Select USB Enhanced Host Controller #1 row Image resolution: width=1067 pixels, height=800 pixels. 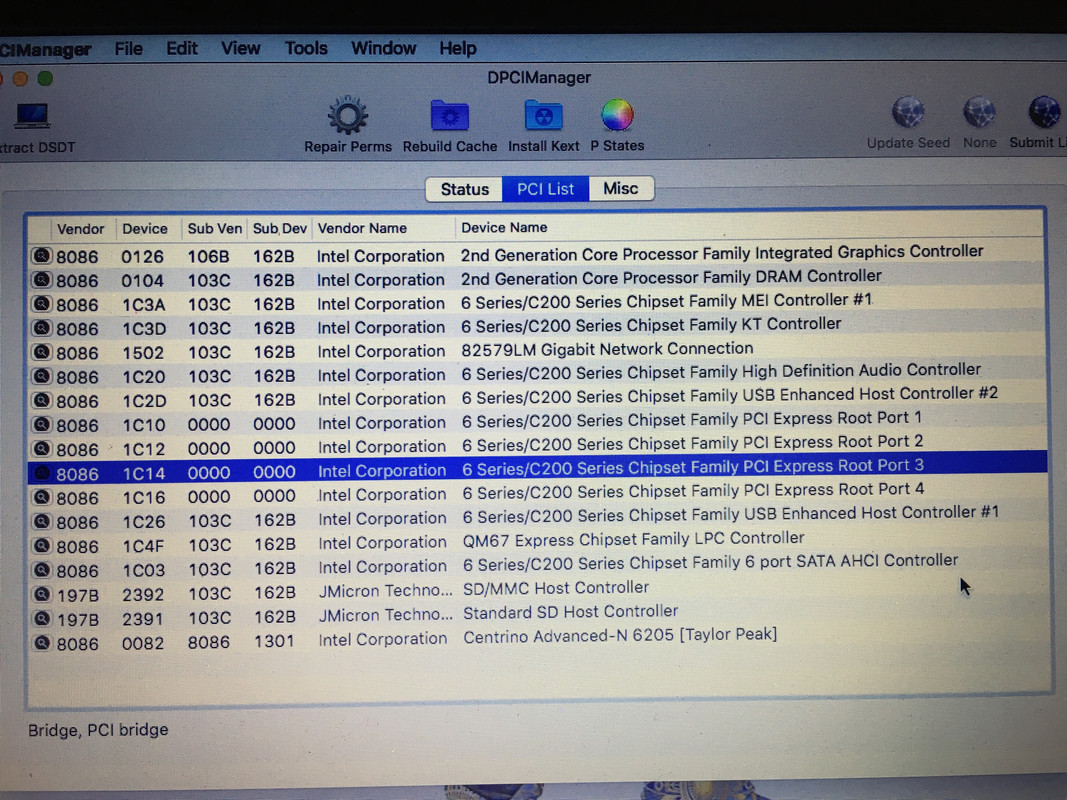click(x=536, y=519)
